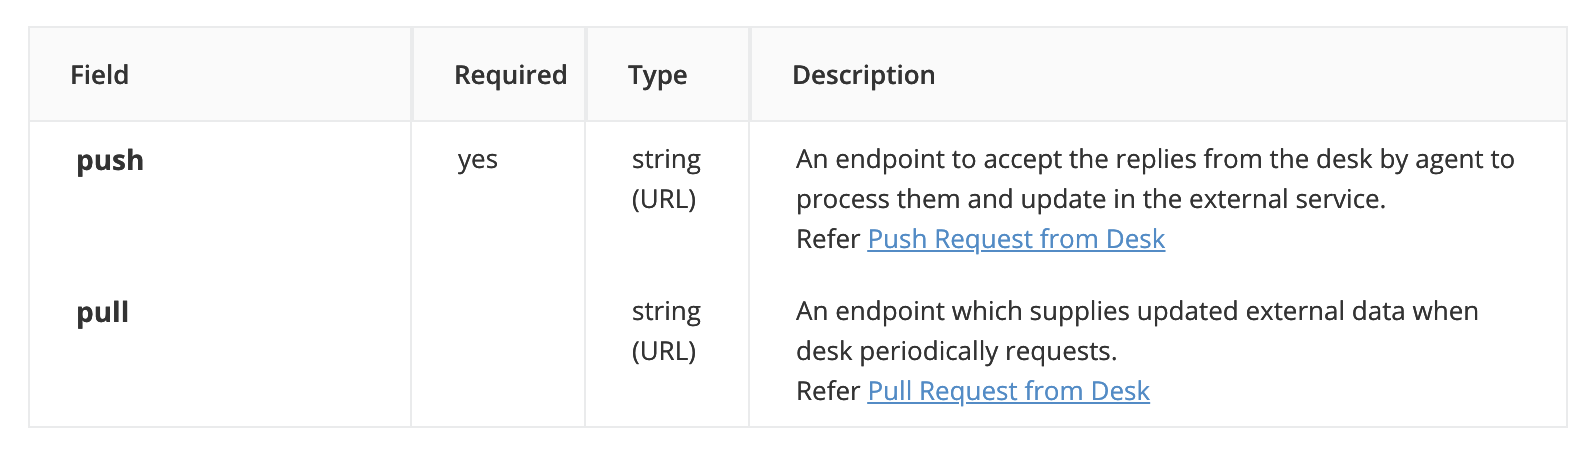Image resolution: width=1594 pixels, height=460 pixels.
Task: Click the Field column header
Action: (99, 75)
